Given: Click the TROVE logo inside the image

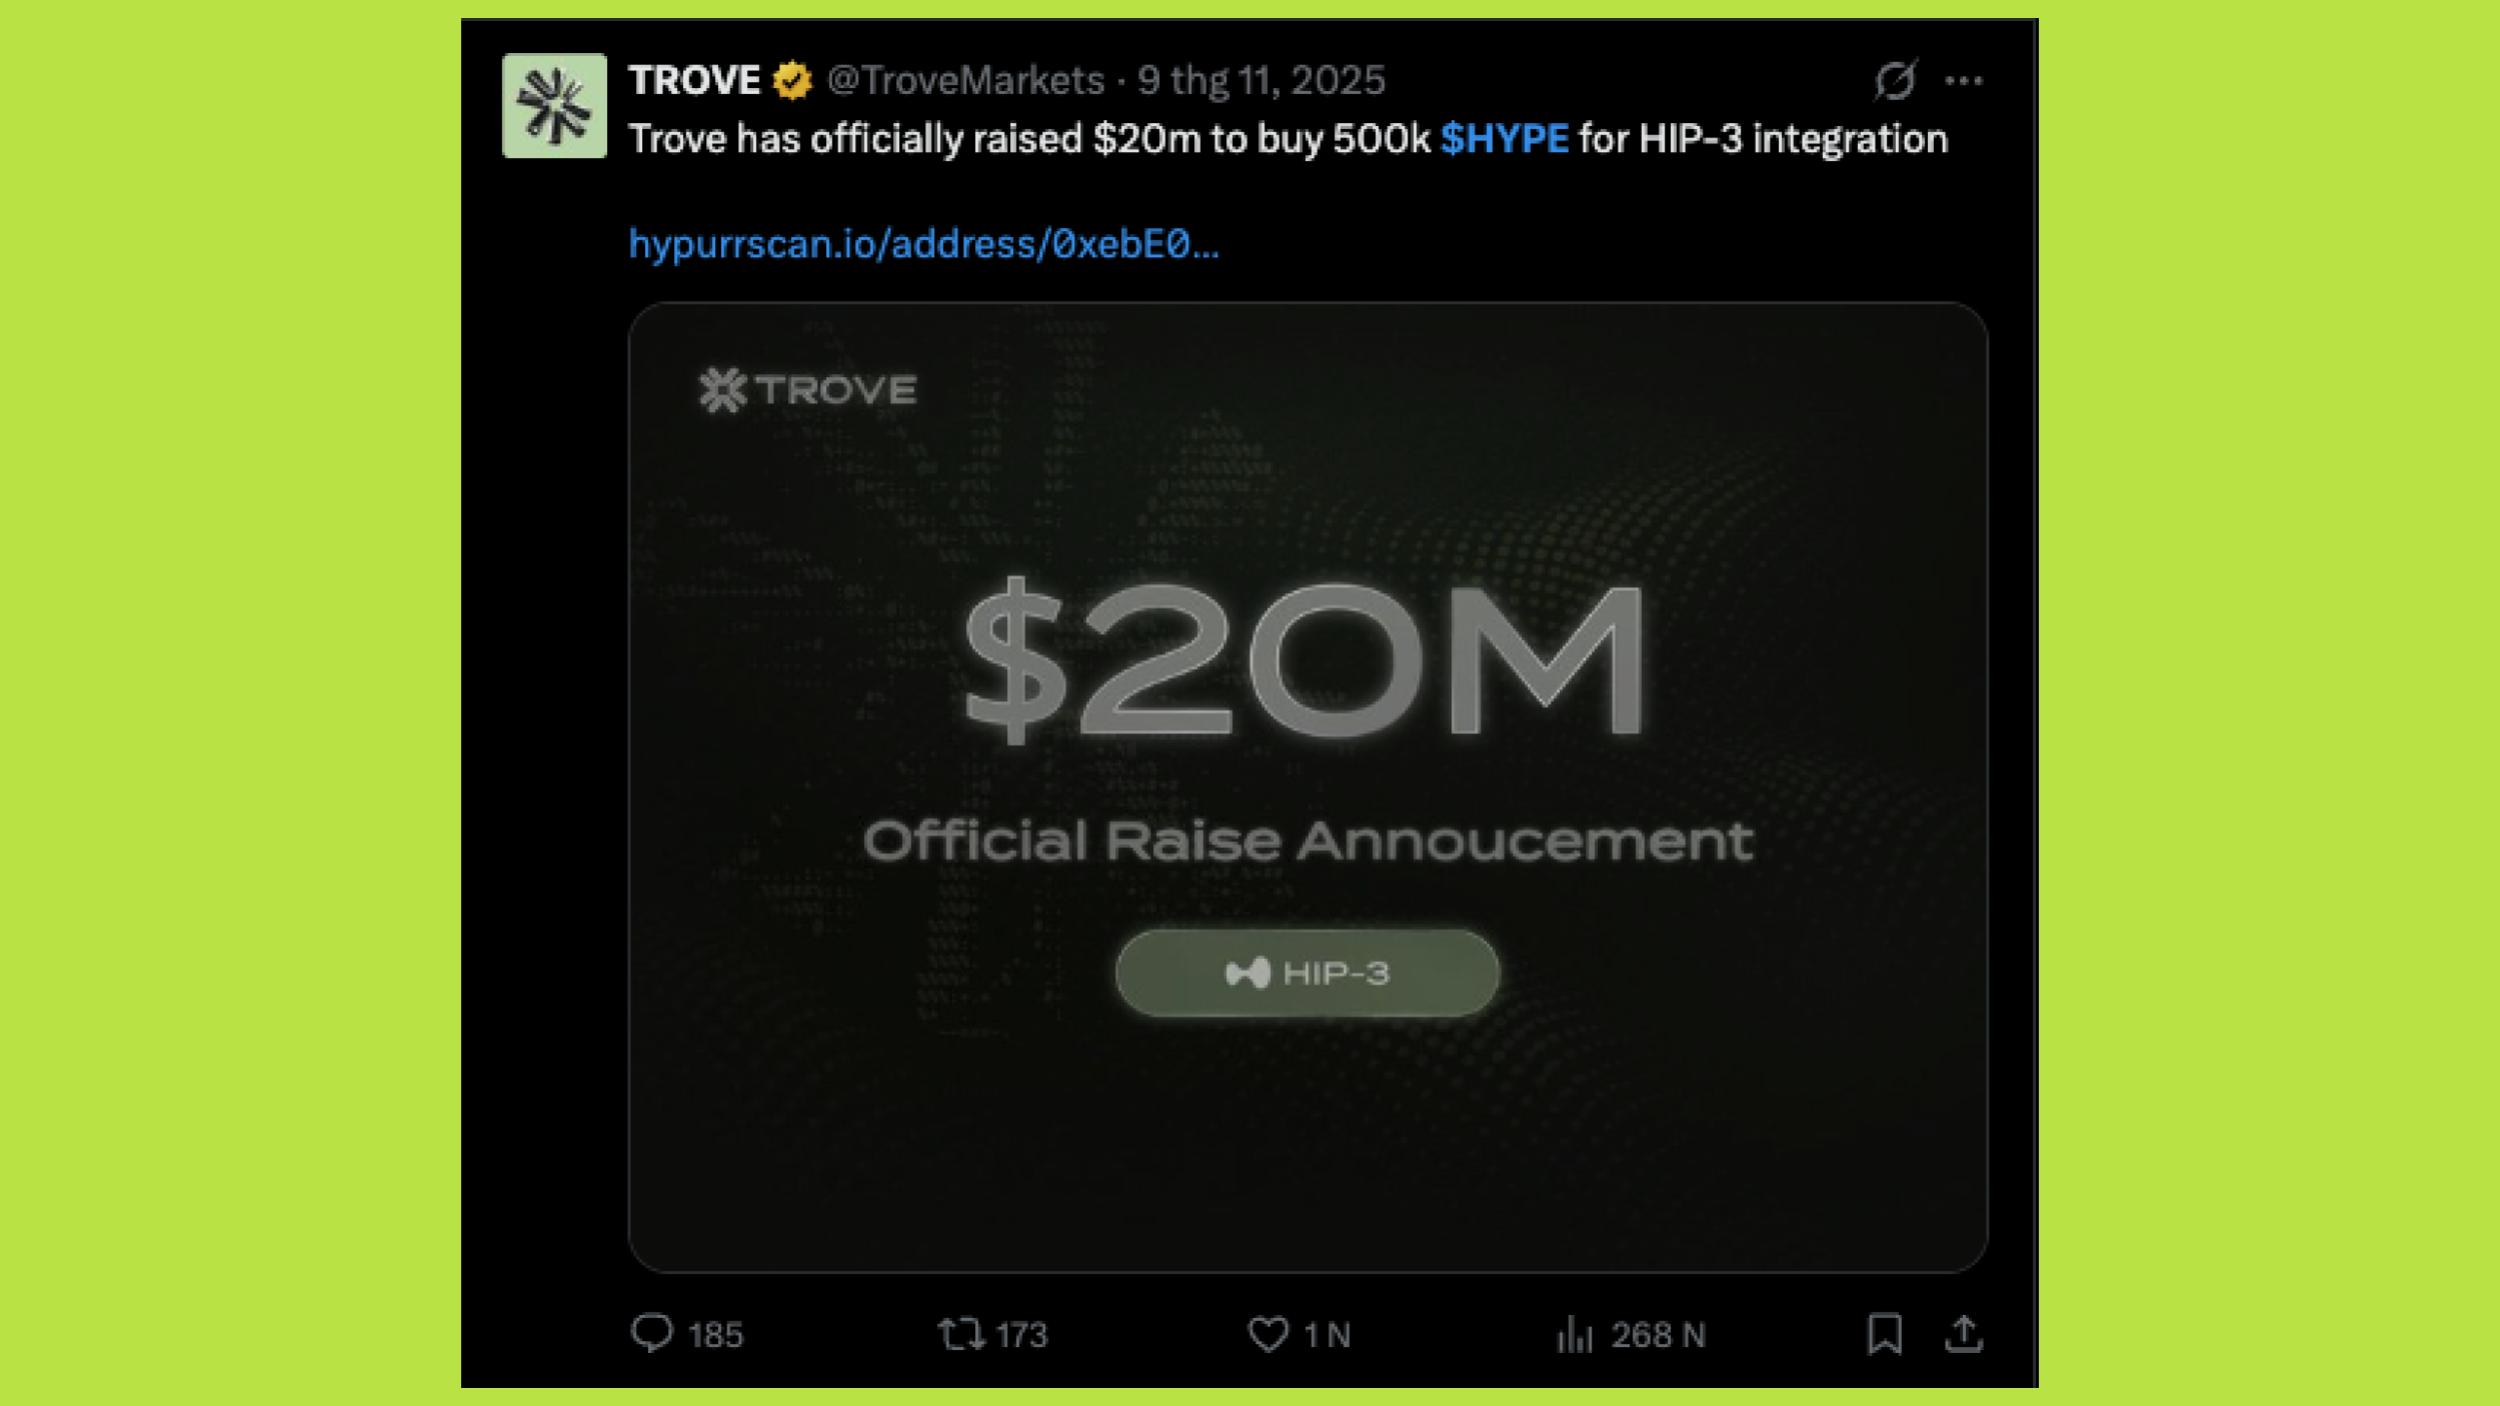Looking at the screenshot, I should (807, 390).
